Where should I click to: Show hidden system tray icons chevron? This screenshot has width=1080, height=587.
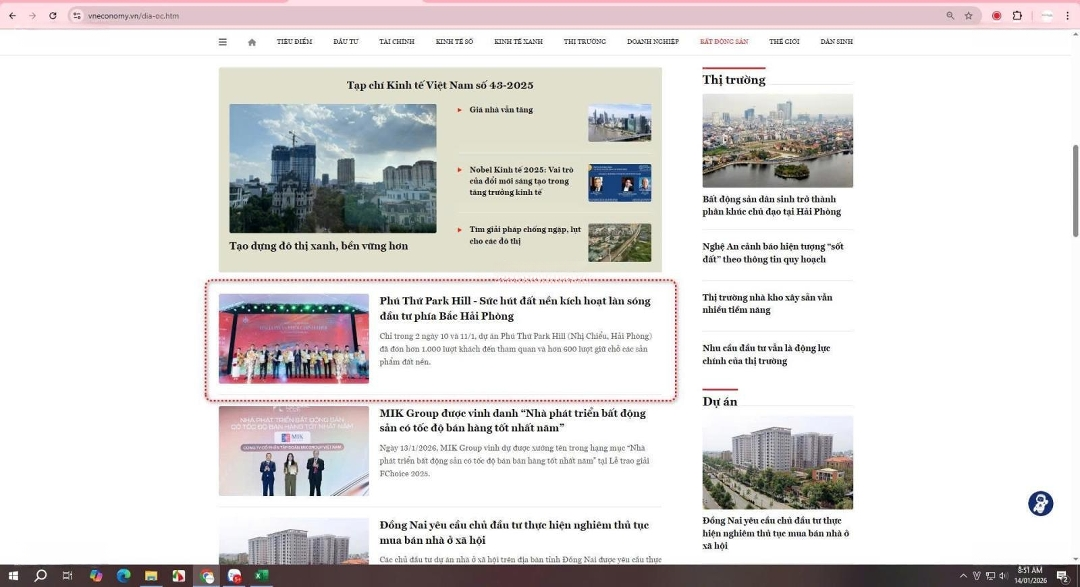click(x=963, y=576)
